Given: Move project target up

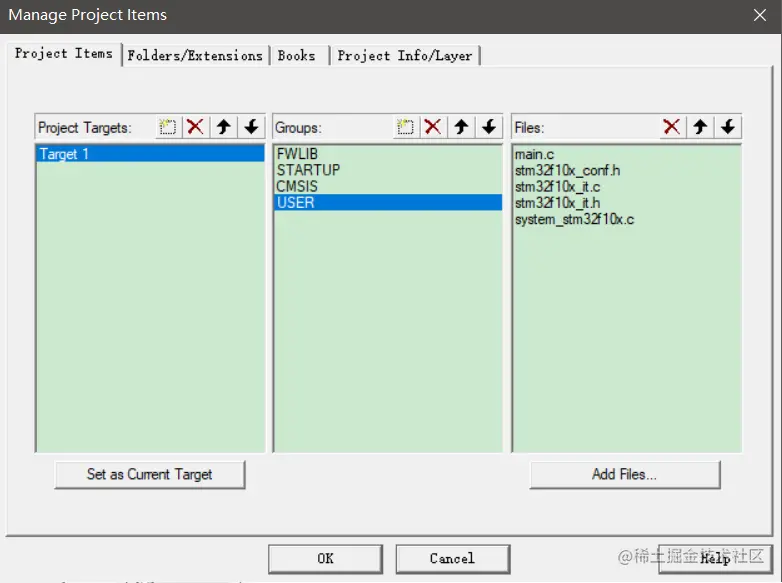Looking at the screenshot, I should [223, 127].
